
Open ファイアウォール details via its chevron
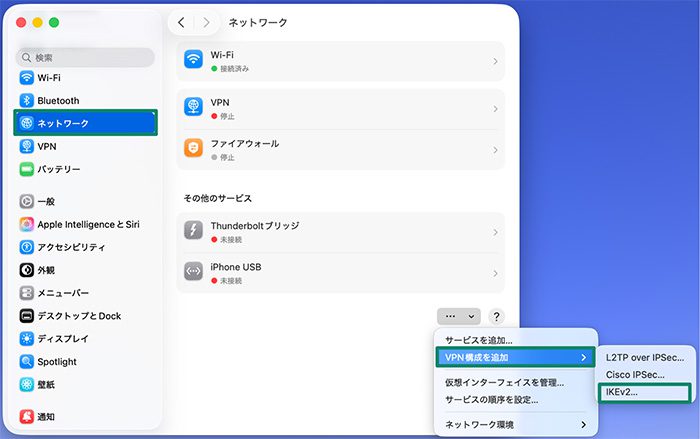495,150
